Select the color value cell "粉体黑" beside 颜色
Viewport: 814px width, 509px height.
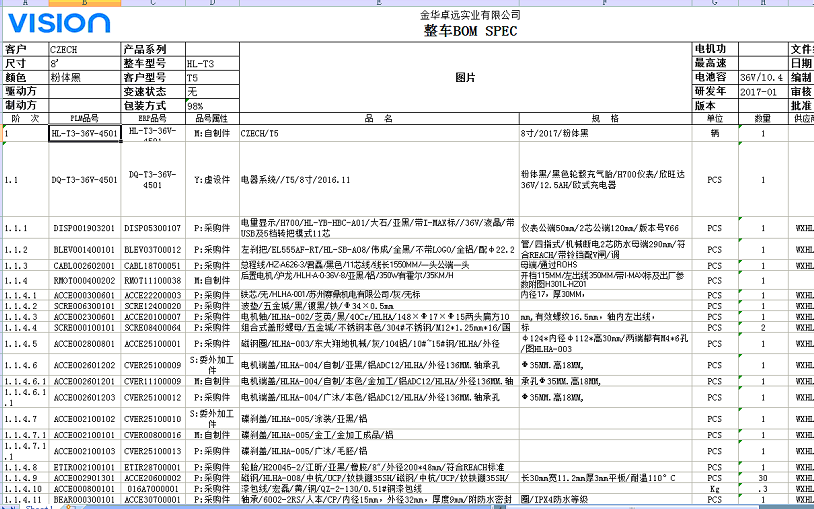[85, 78]
